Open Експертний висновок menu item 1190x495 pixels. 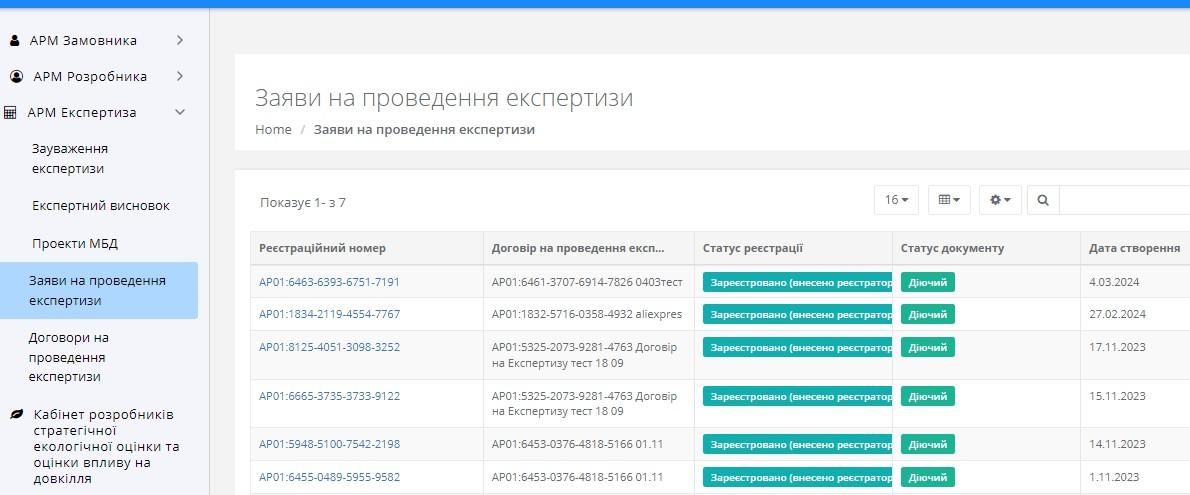(101, 206)
